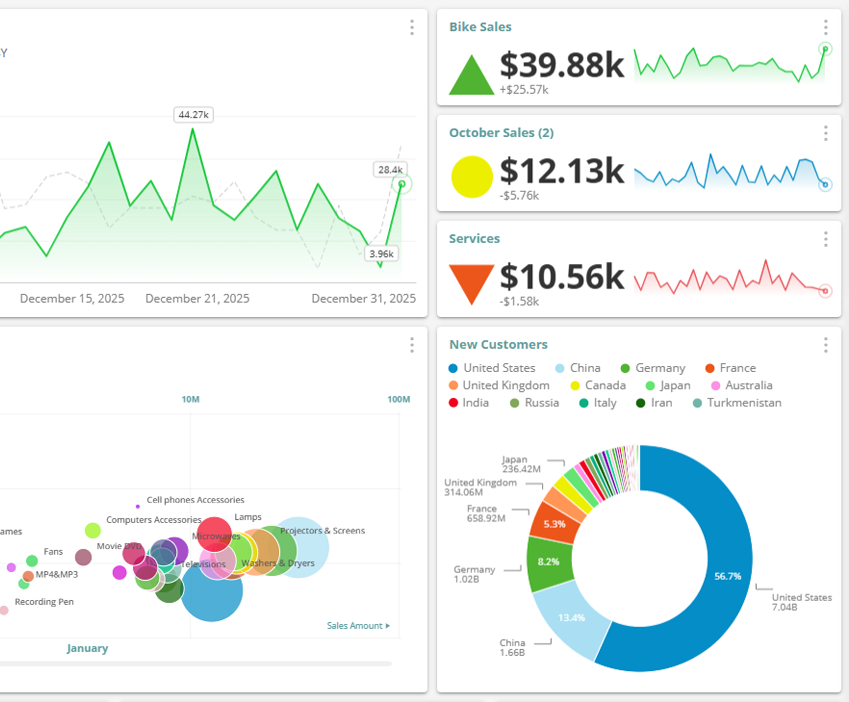Click the 44.27k peak data label
Image resolution: width=849 pixels, height=702 pixels.
tap(193, 115)
